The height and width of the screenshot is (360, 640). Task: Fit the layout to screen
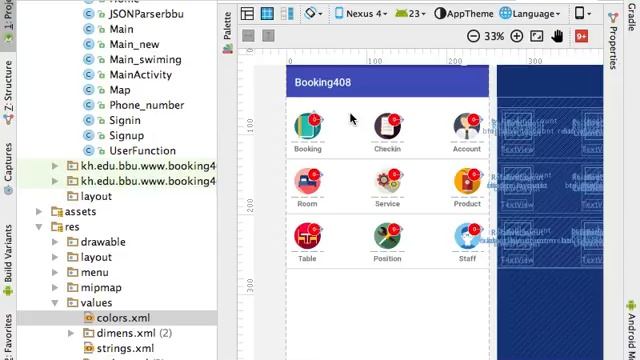pyautogui.click(x=537, y=36)
